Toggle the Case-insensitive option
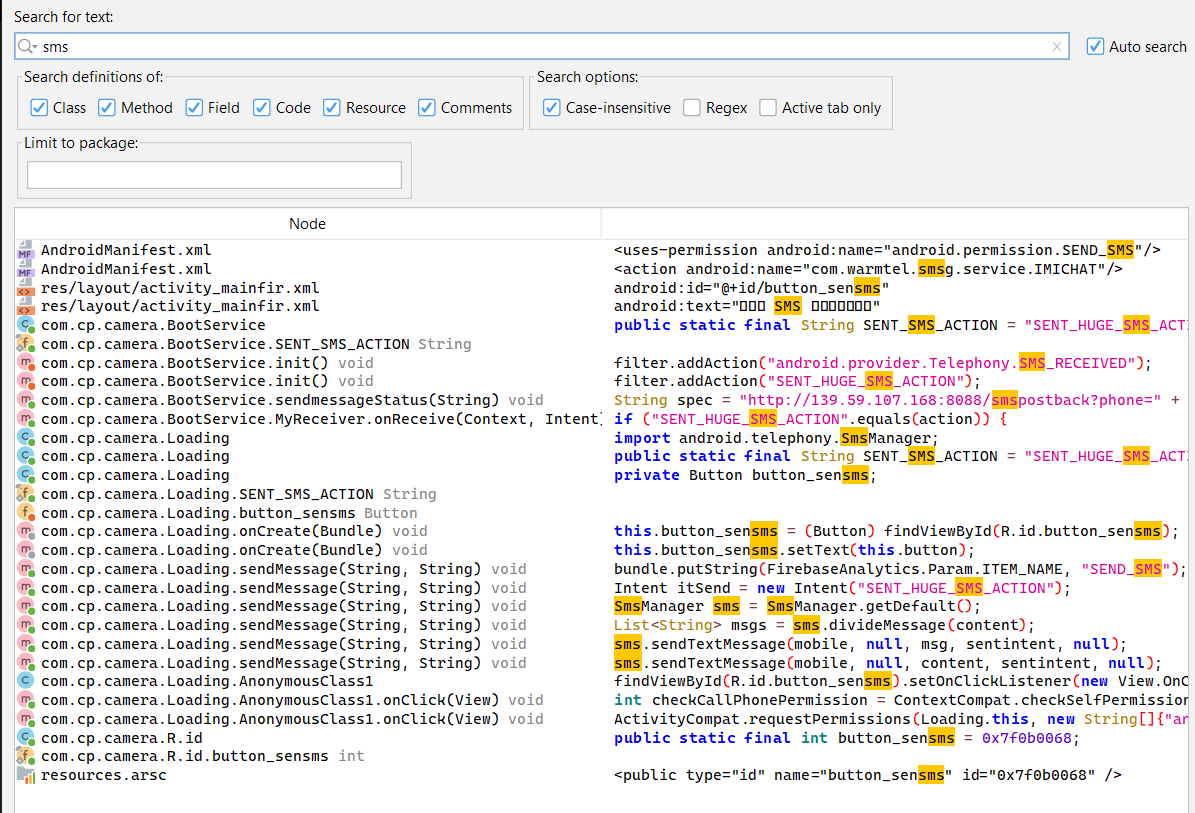The height and width of the screenshot is (813, 1195). tap(552, 107)
